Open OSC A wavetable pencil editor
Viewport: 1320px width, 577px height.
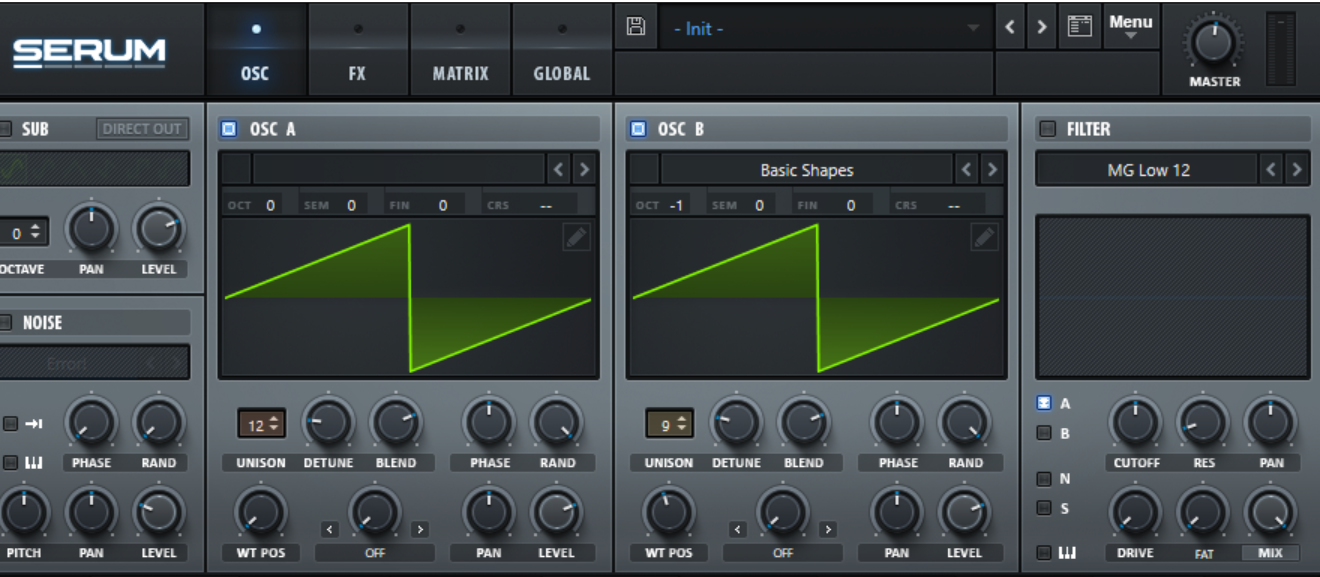coord(576,237)
